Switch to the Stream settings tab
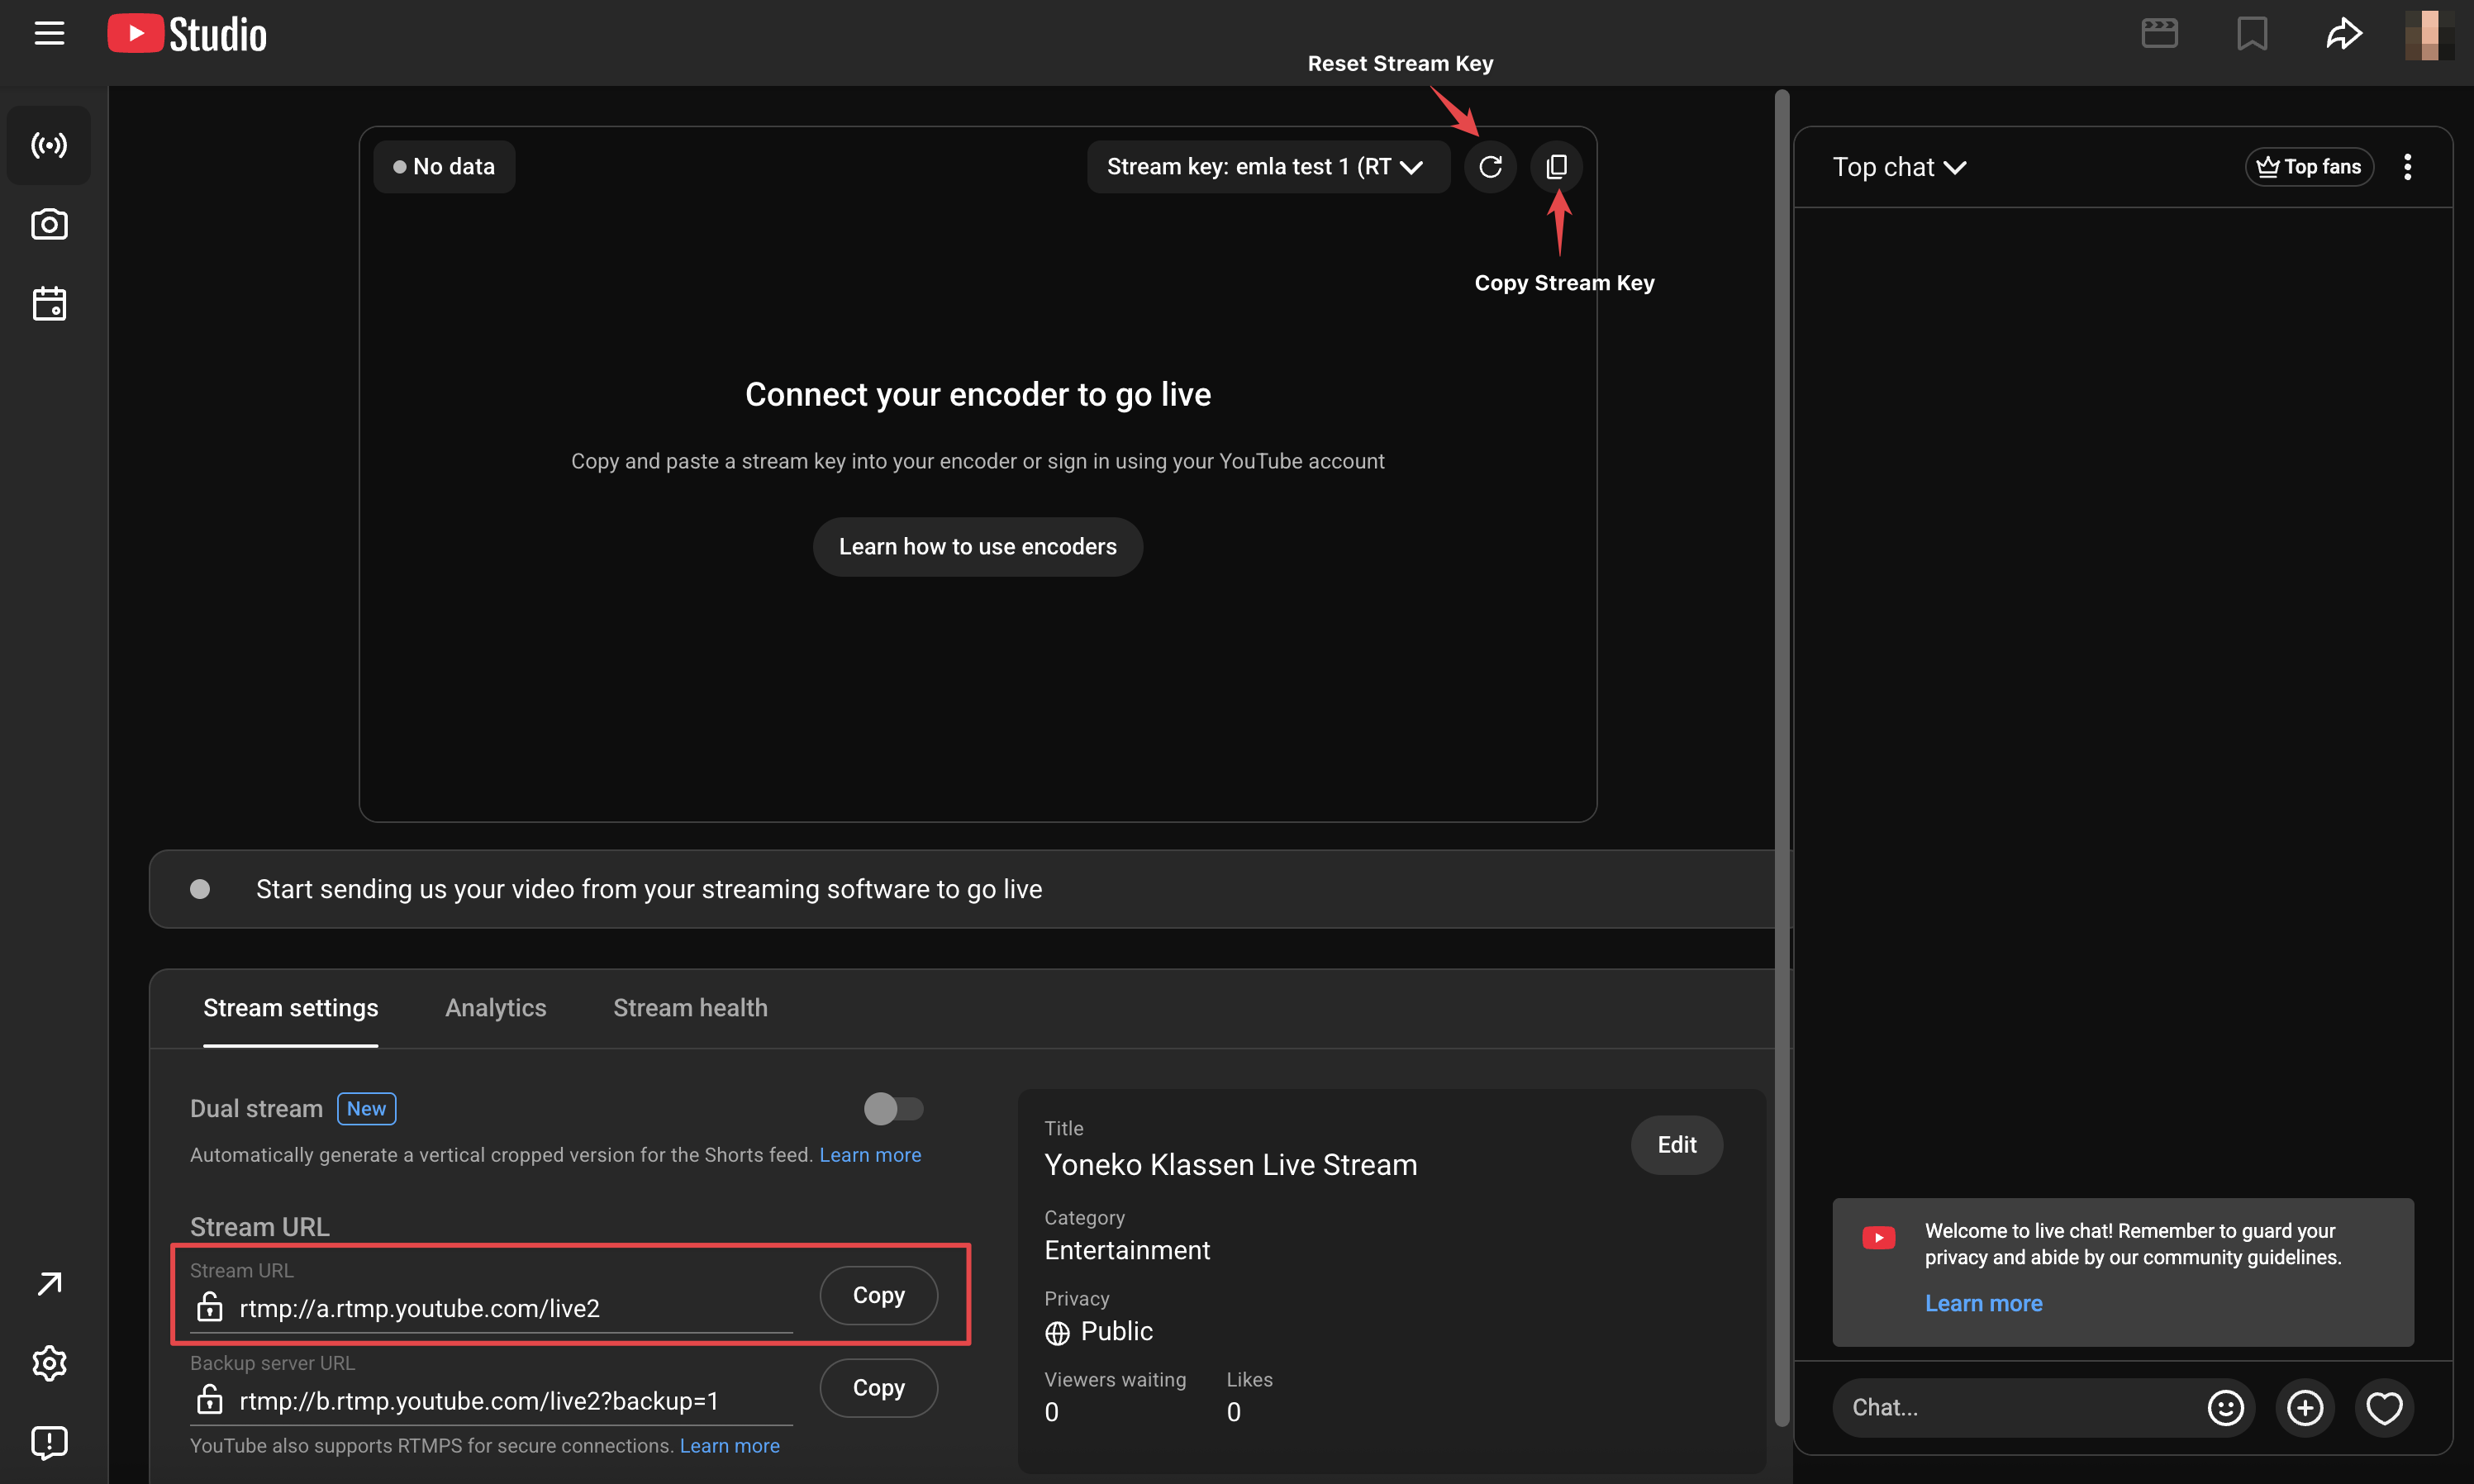2474x1484 pixels. [x=290, y=1008]
